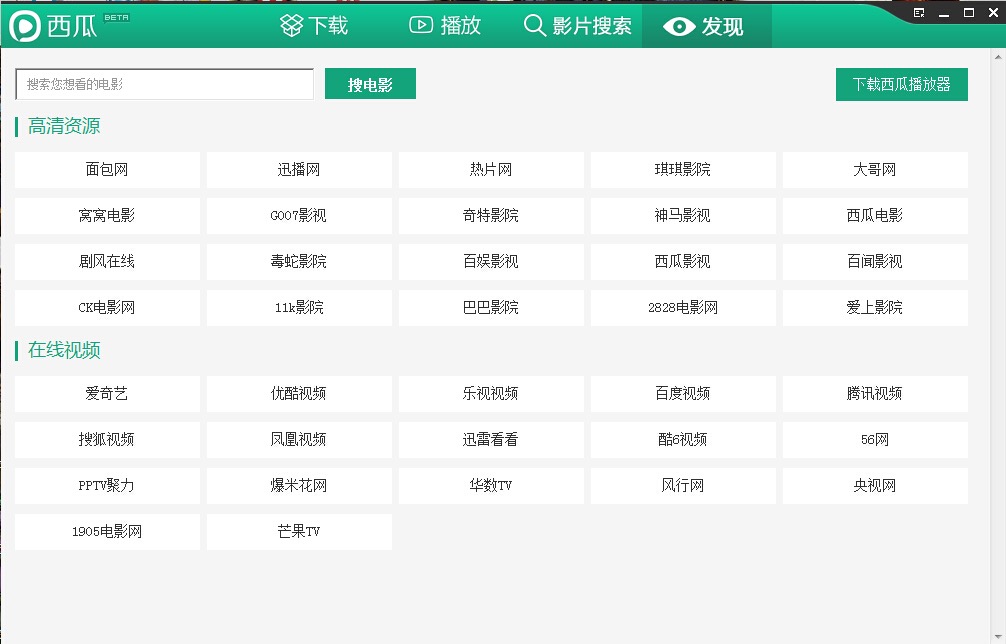The width and height of the screenshot is (1006, 644).
Task: Open 爆米花网 video site
Action: (299, 486)
